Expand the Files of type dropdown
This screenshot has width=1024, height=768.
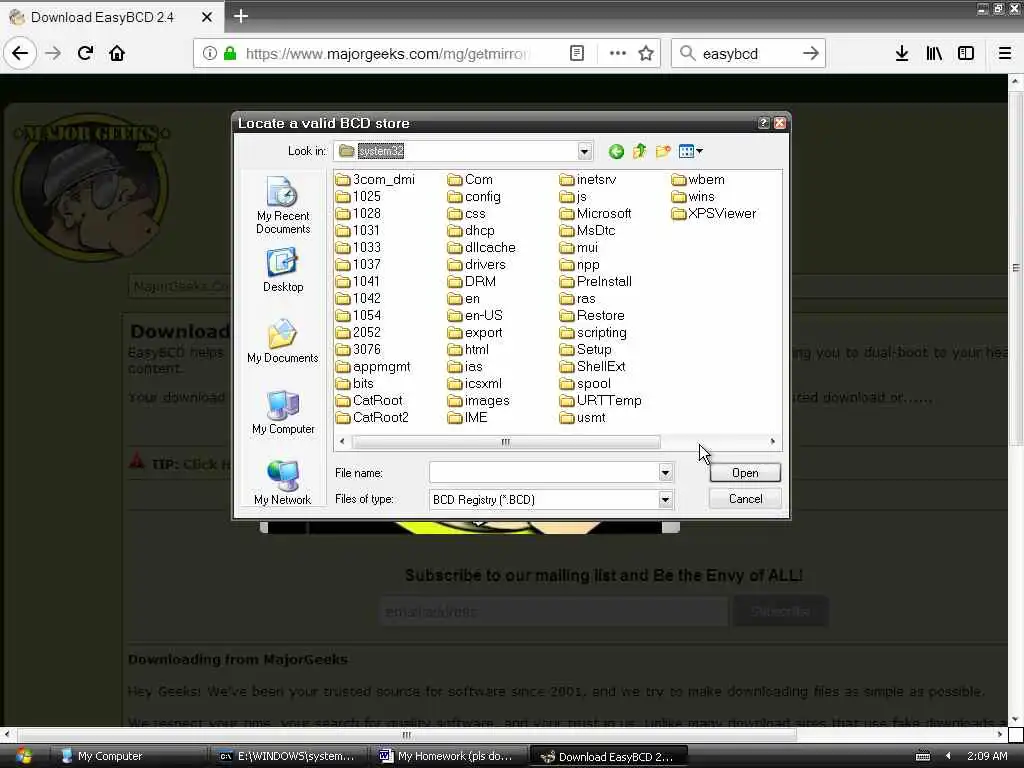pos(665,500)
